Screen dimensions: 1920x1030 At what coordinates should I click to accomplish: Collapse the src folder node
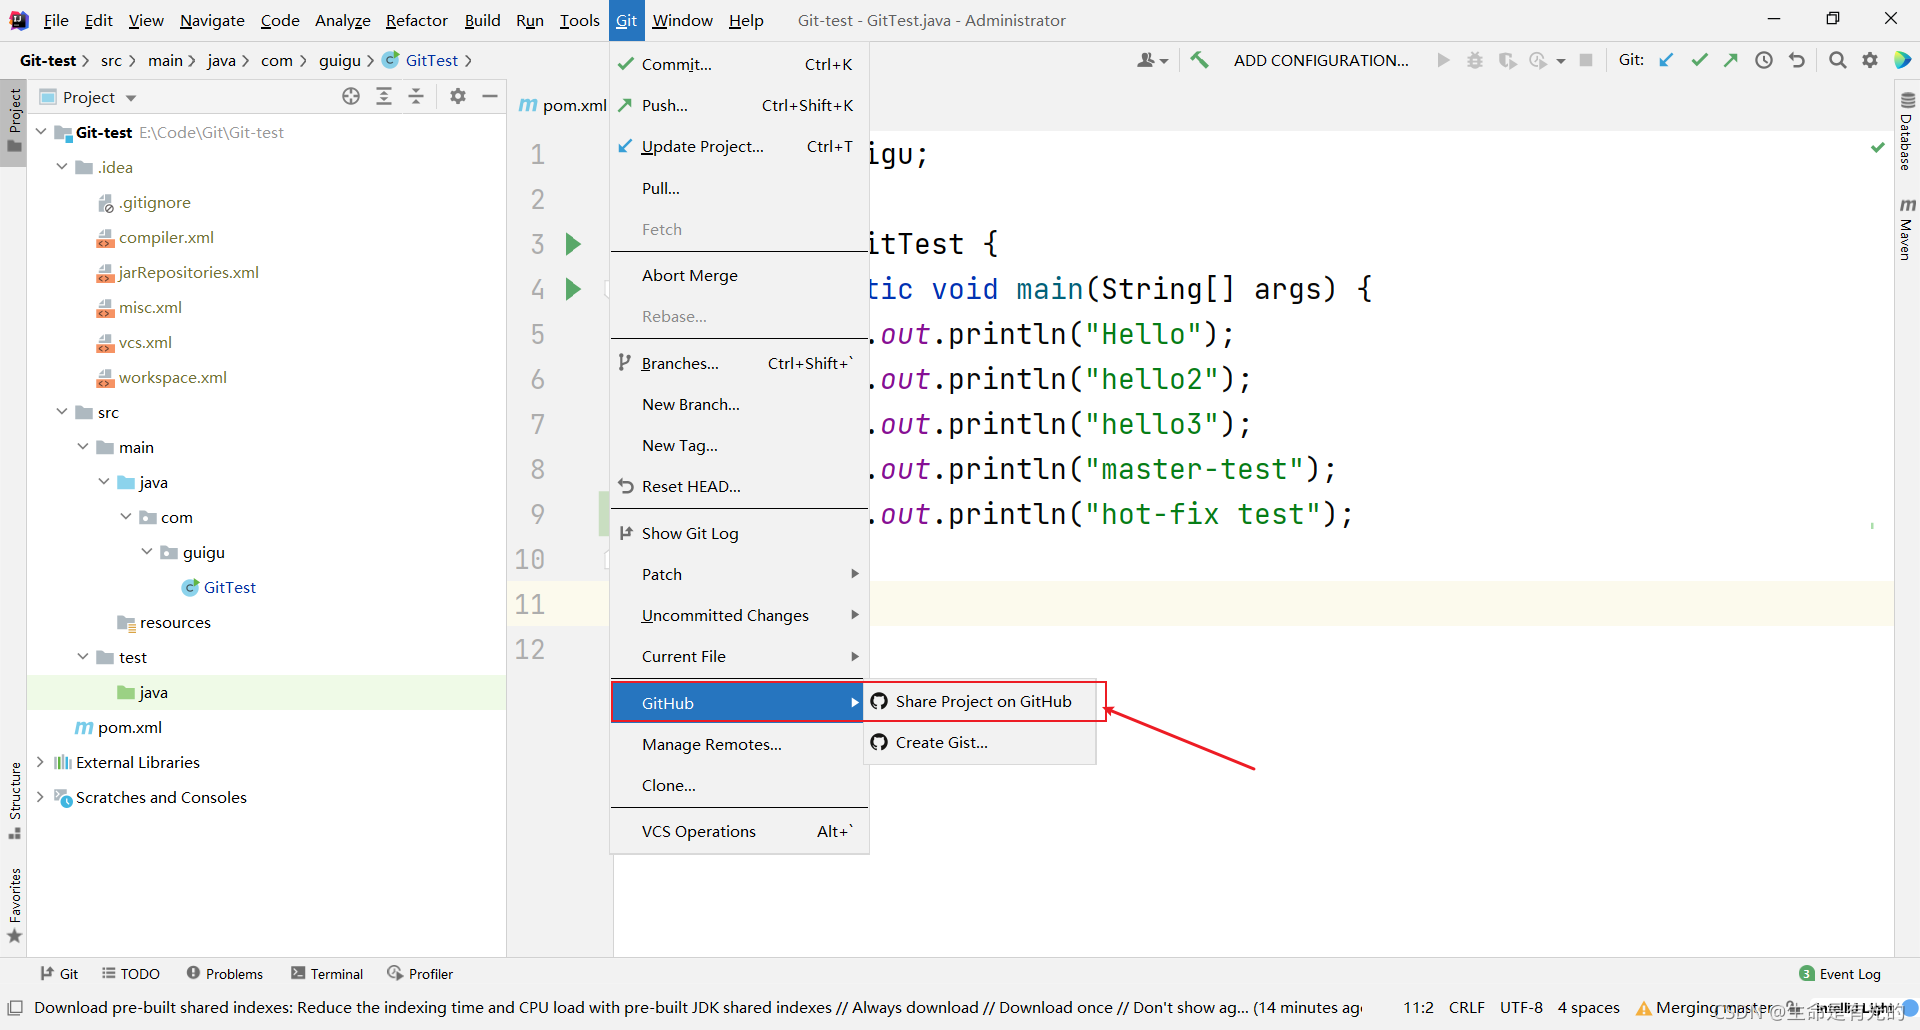pos(62,412)
